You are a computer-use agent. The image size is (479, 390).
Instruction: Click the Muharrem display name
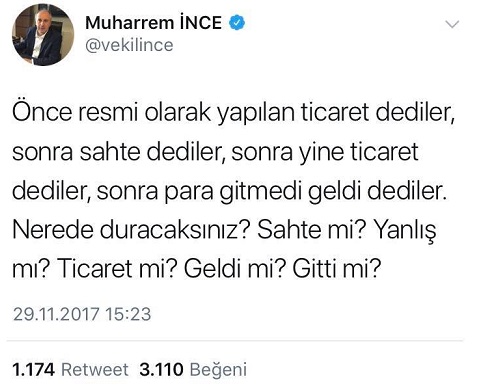pyautogui.click(x=130, y=23)
